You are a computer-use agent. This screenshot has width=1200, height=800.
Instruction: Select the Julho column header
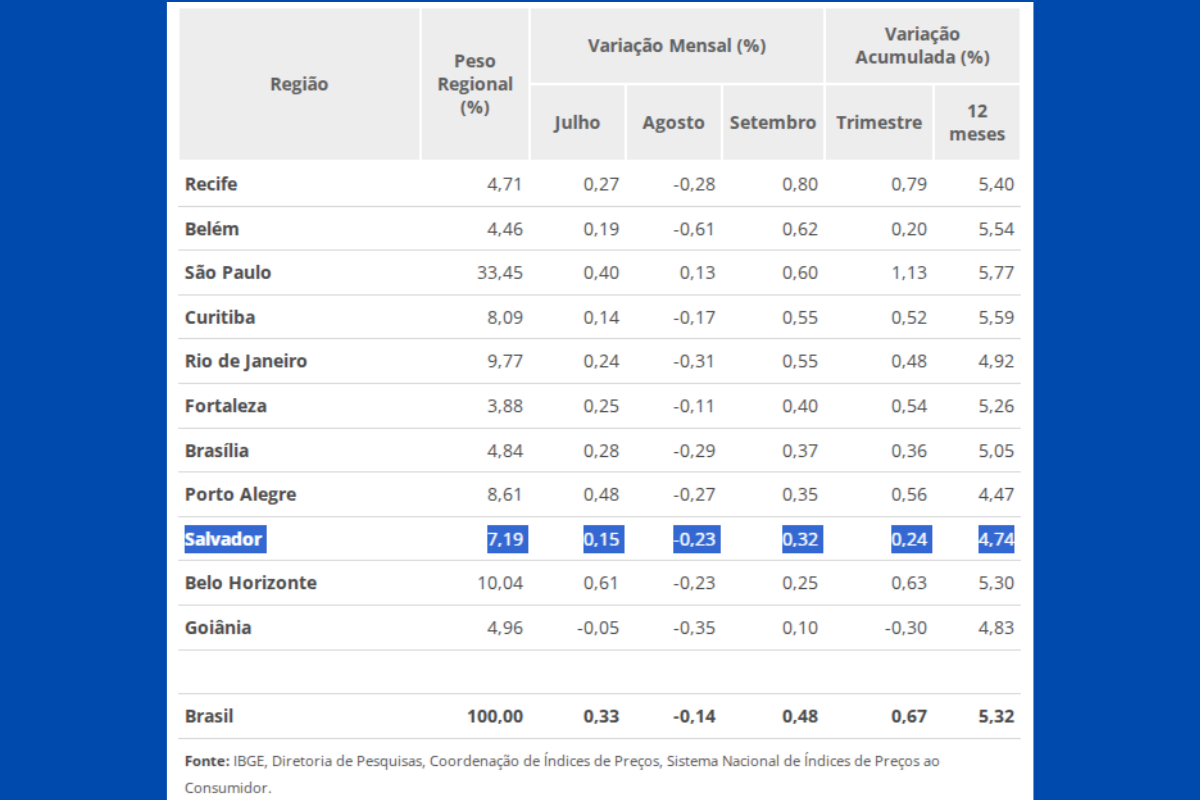pyautogui.click(x=577, y=123)
